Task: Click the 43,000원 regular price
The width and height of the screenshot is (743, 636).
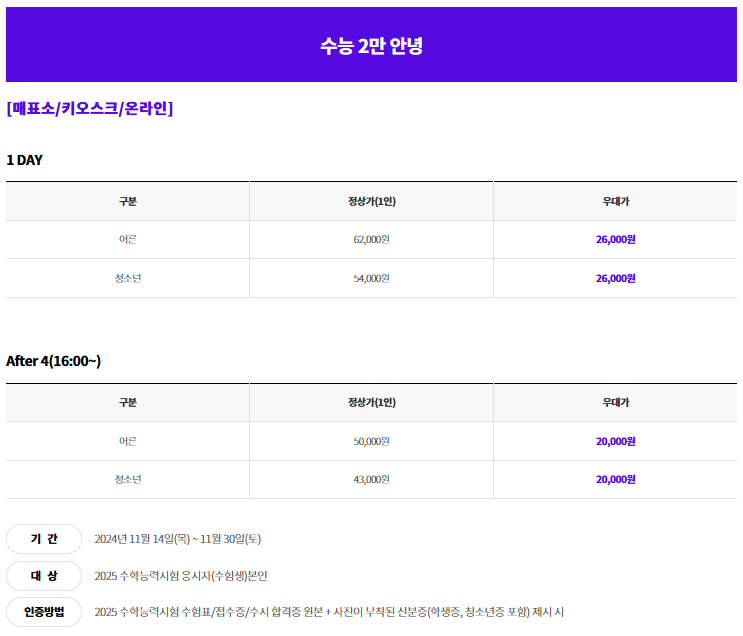Action: [372, 479]
